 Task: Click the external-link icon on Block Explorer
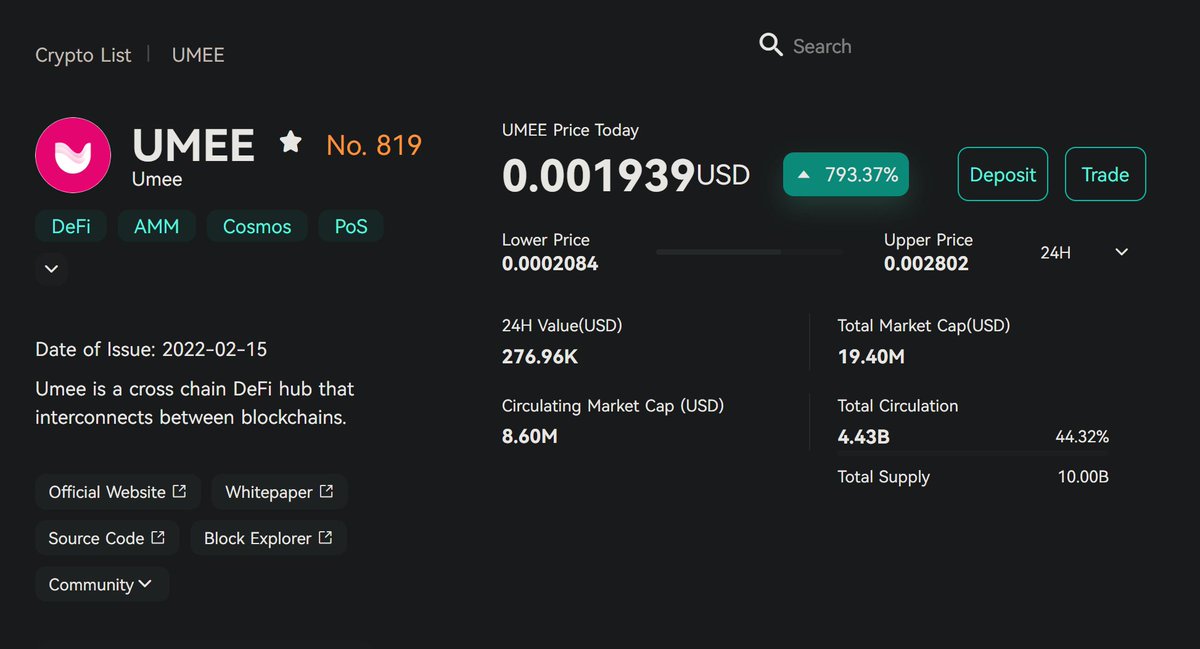pos(325,537)
